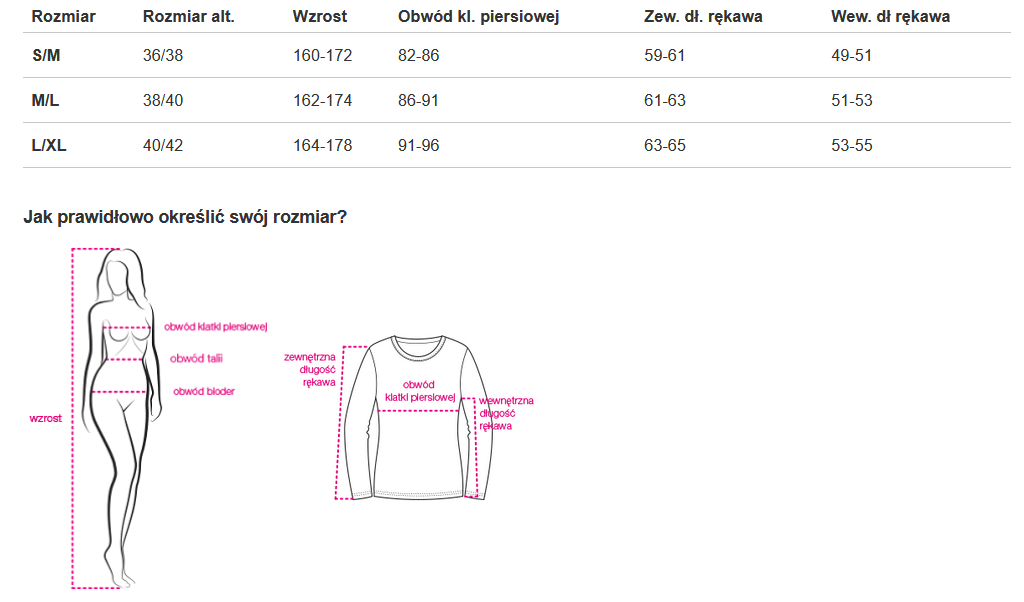Click 'Wew. dł rękawa' column header

pos(890,17)
